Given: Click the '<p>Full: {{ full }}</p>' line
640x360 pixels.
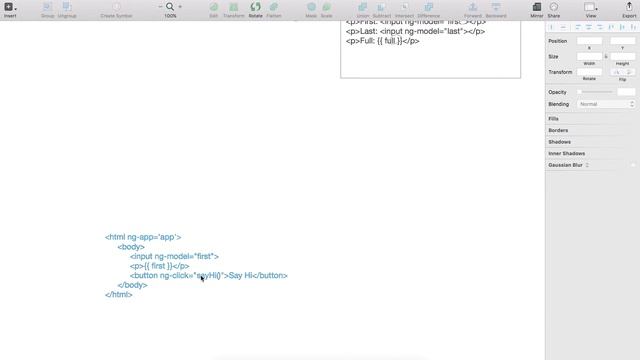Looking at the screenshot, I should [382, 41].
